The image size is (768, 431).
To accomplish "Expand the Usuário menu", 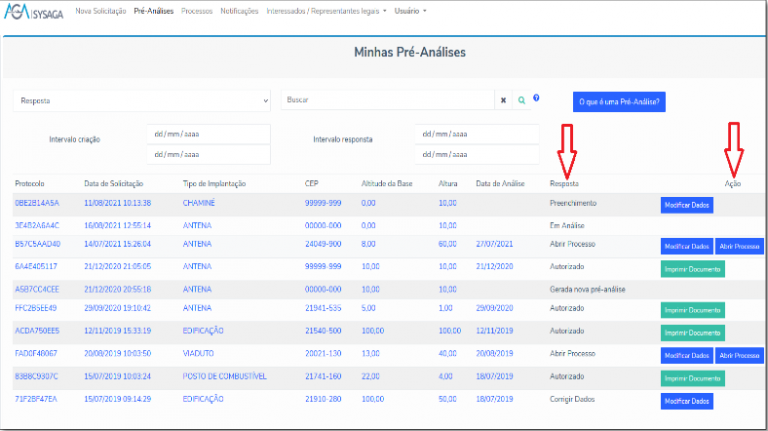I will (410, 11).
